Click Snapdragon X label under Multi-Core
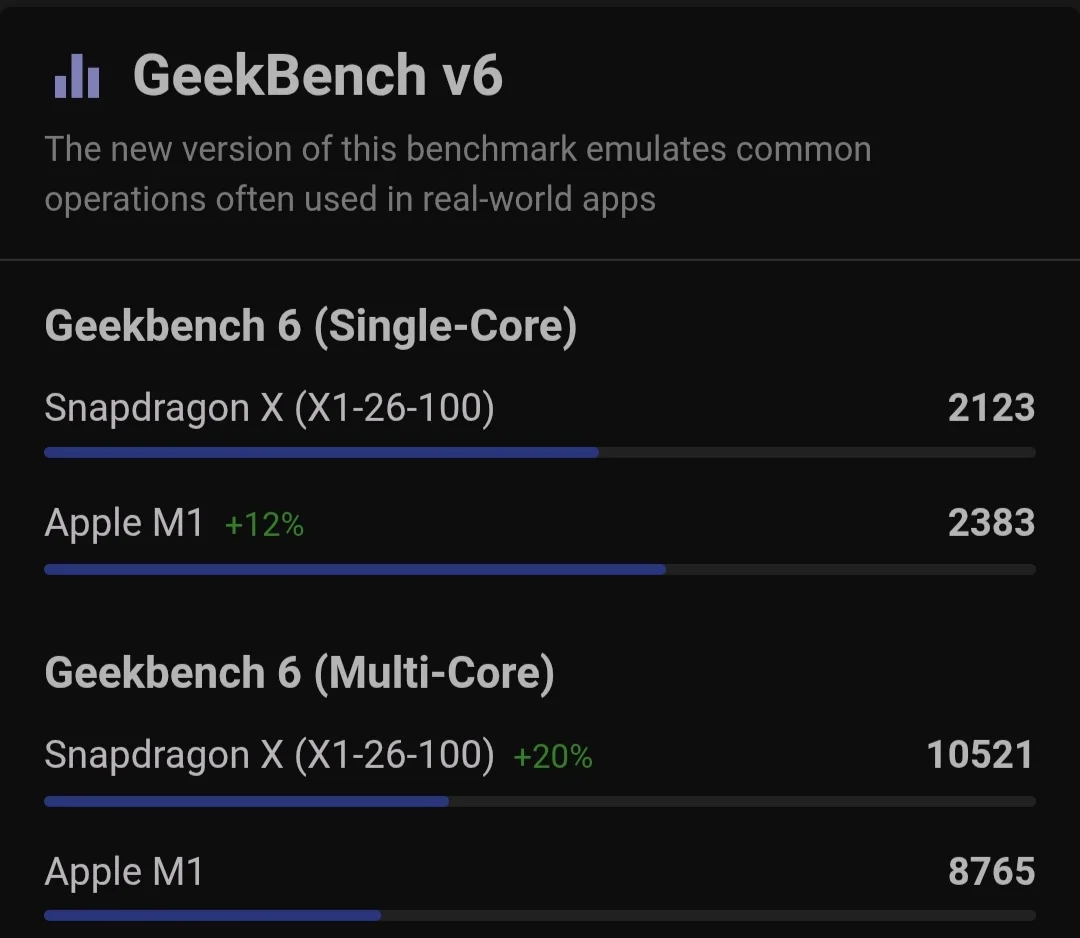 click(x=269, y=755)
